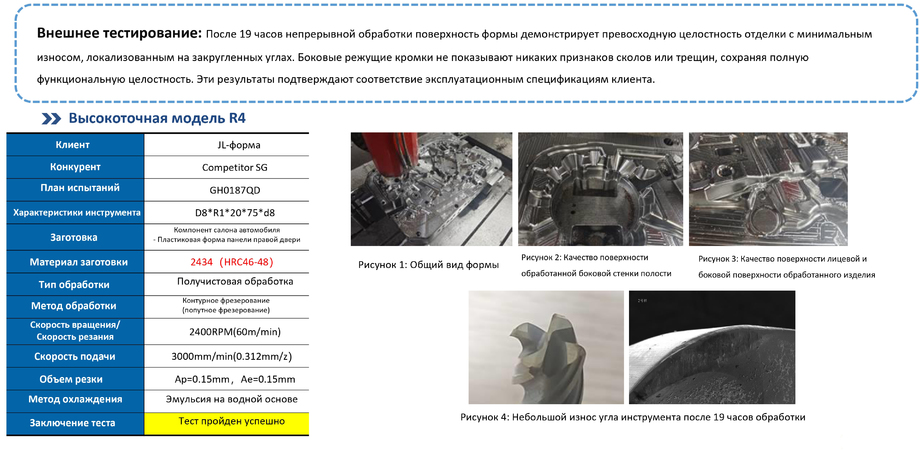Select the 'Метод охлаждения' header cell

click(75, 400)
